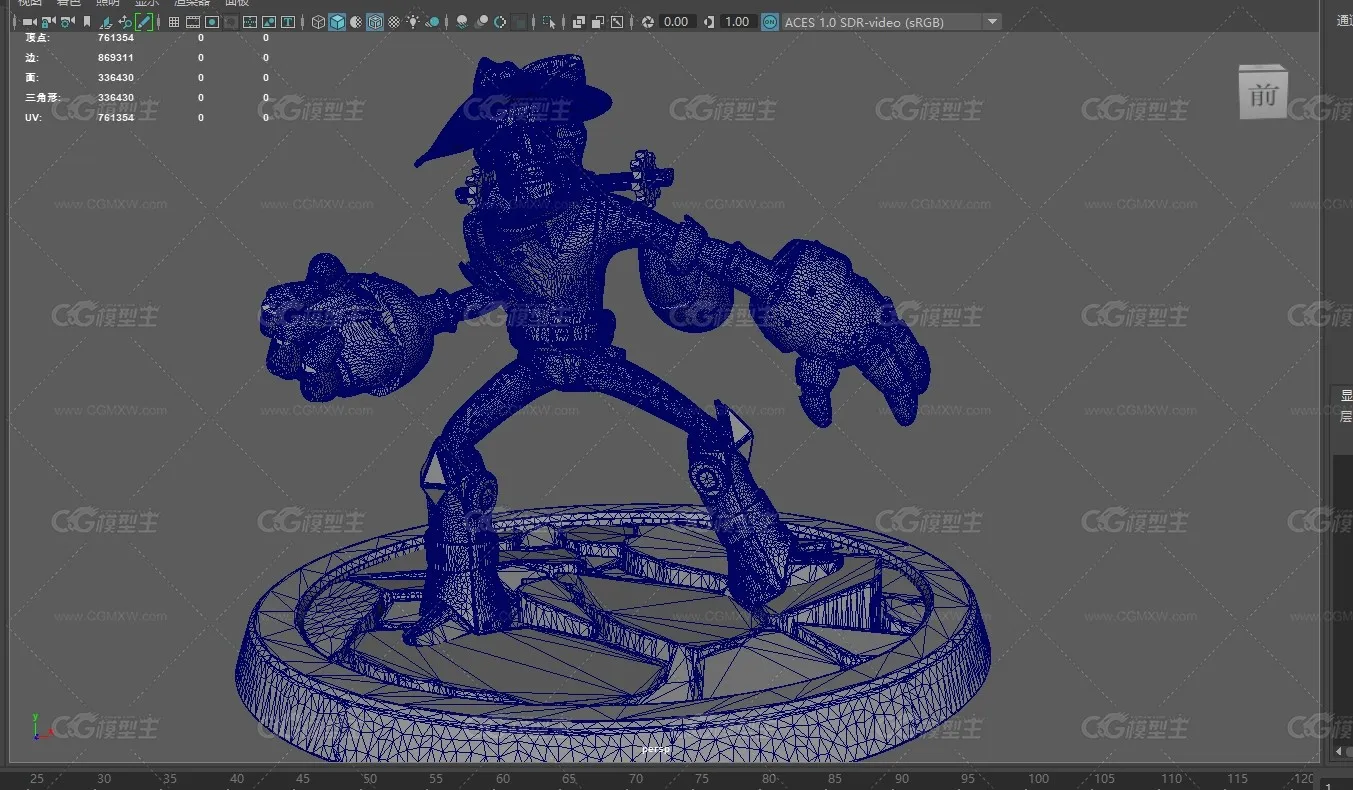The width and height of the screenshot is (1353, 790).
Task: Select the UV value 761354
Action: tap(116, 118)
